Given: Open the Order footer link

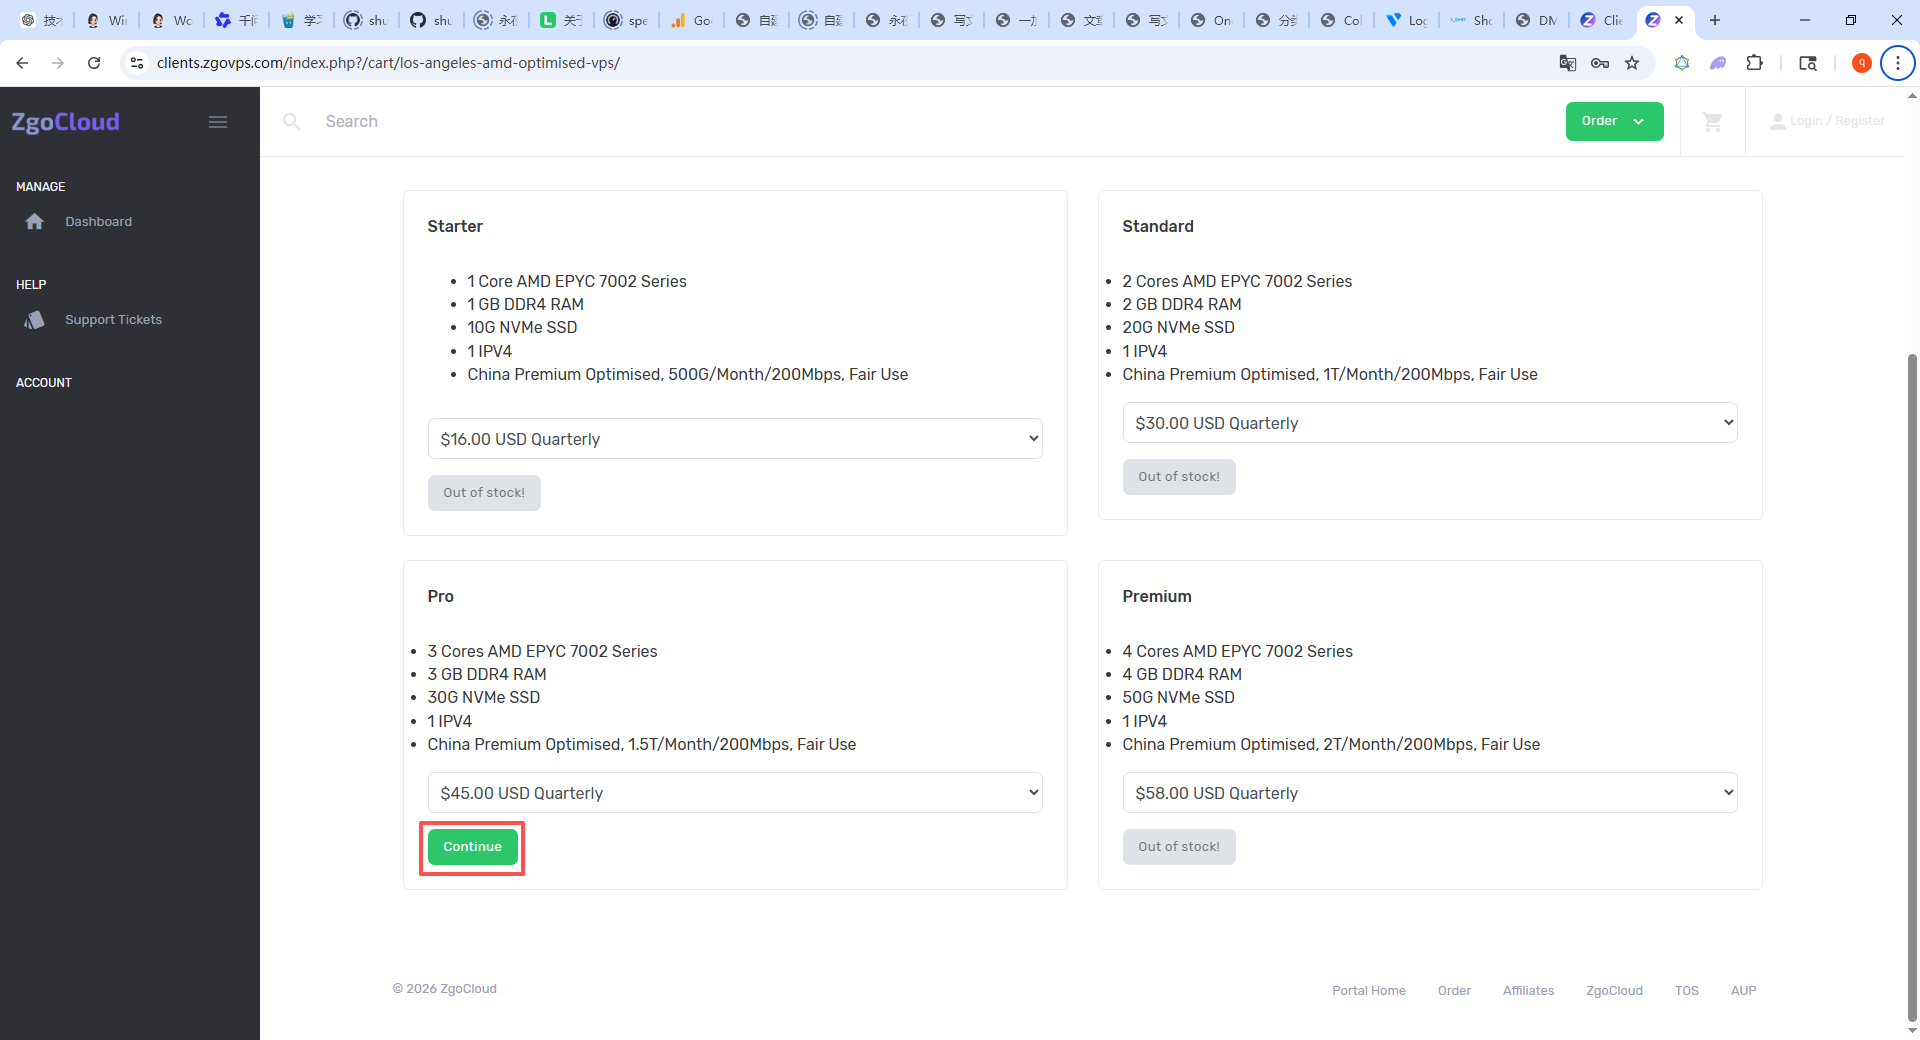Looking at the screenshot, I should coord(1454,991).
